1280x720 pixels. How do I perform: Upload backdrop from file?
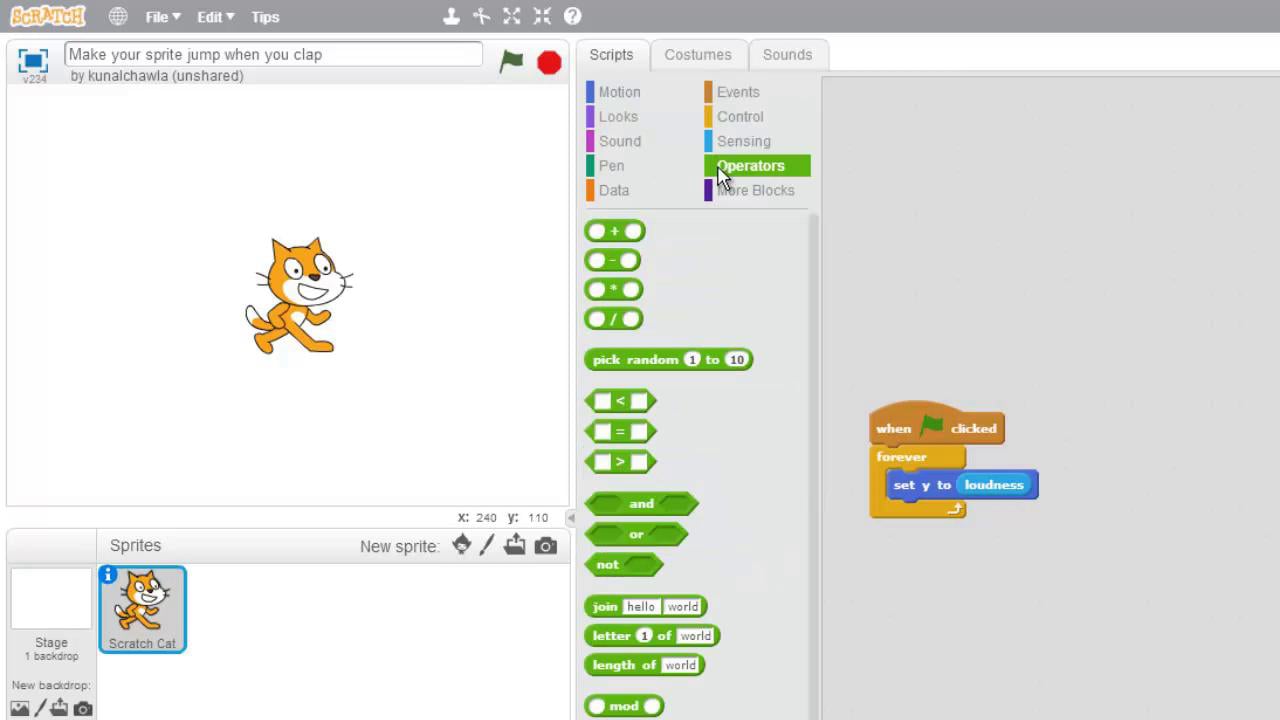click(x=60, y=708)
